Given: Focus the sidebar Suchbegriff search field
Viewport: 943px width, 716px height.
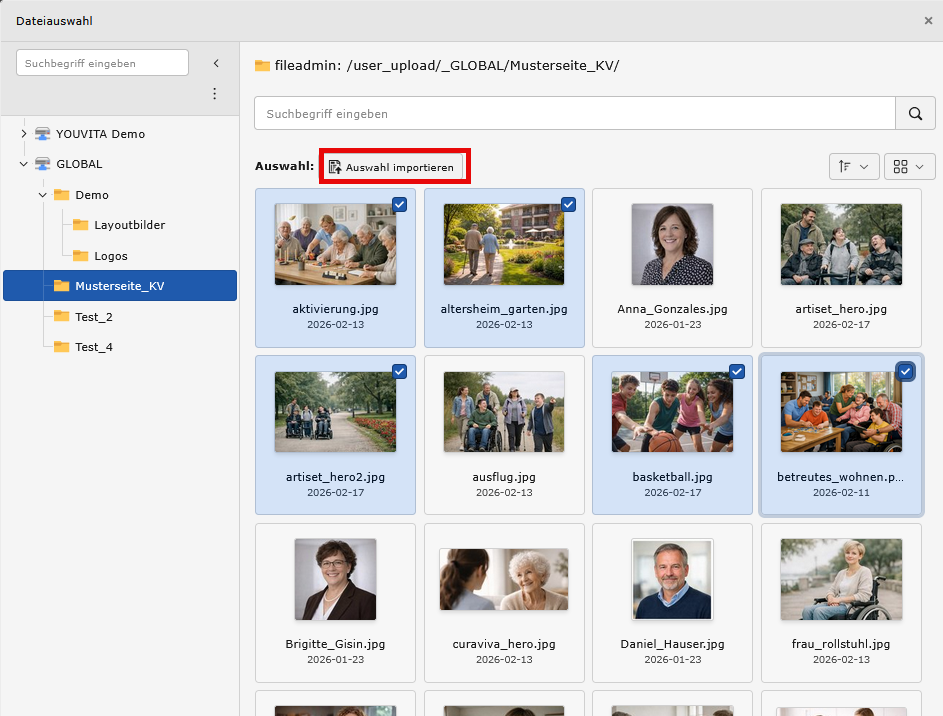Looking at the screenshot, I should (x=102, y=63).
